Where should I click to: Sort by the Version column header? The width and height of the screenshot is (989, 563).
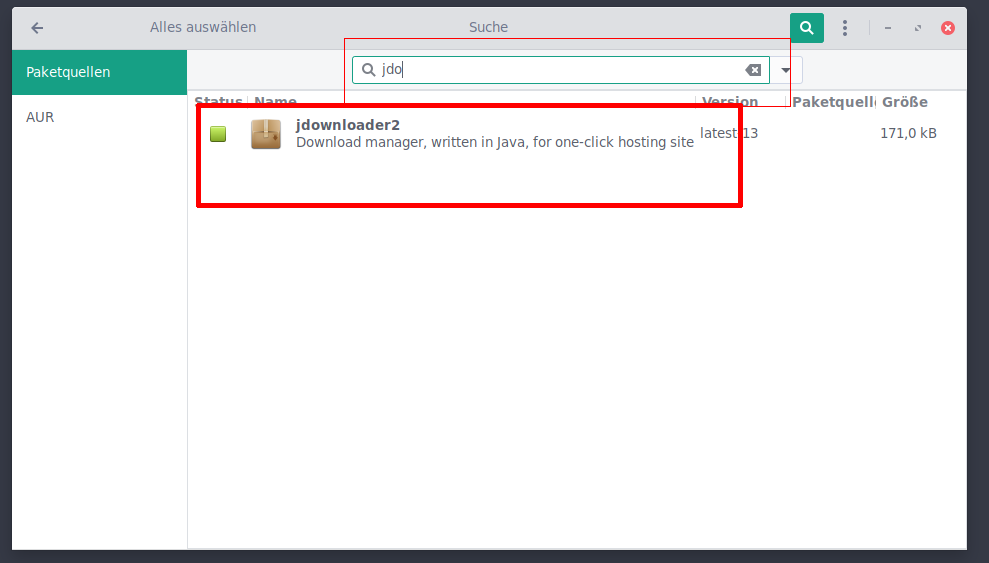tap(730, 102)
